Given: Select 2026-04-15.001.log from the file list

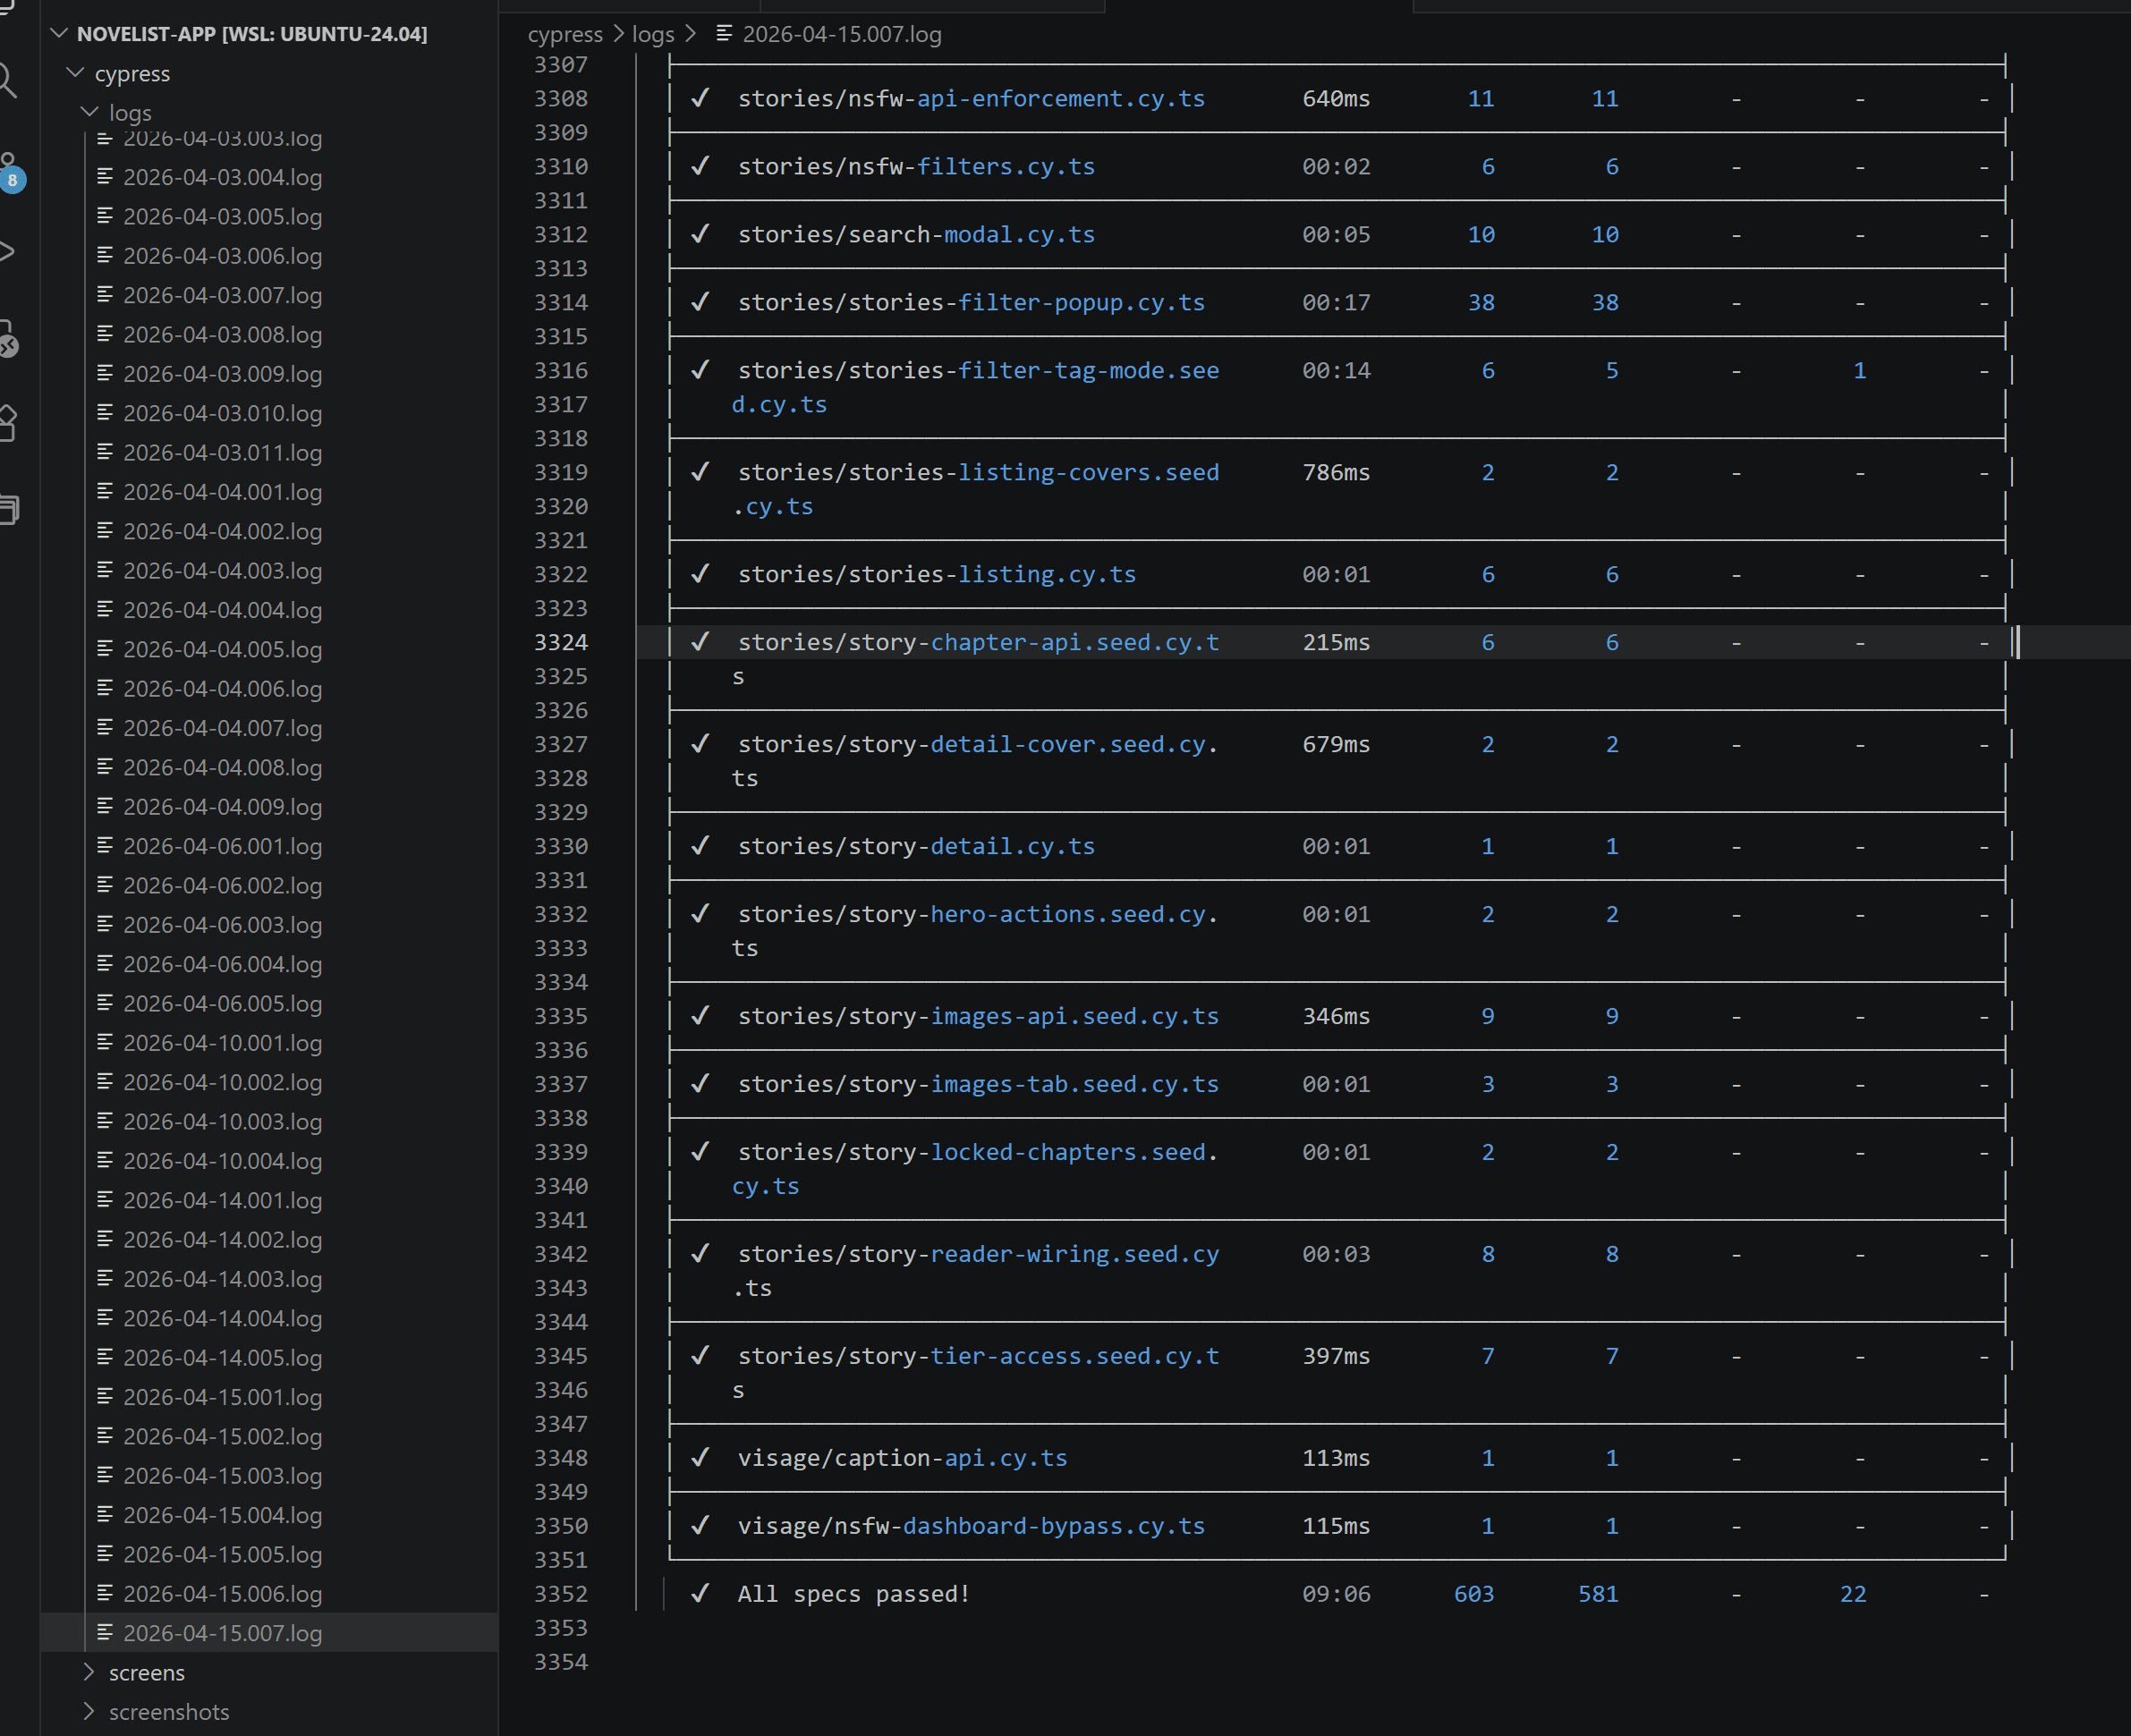Looking at the screenshot, I should [222, 1397].
